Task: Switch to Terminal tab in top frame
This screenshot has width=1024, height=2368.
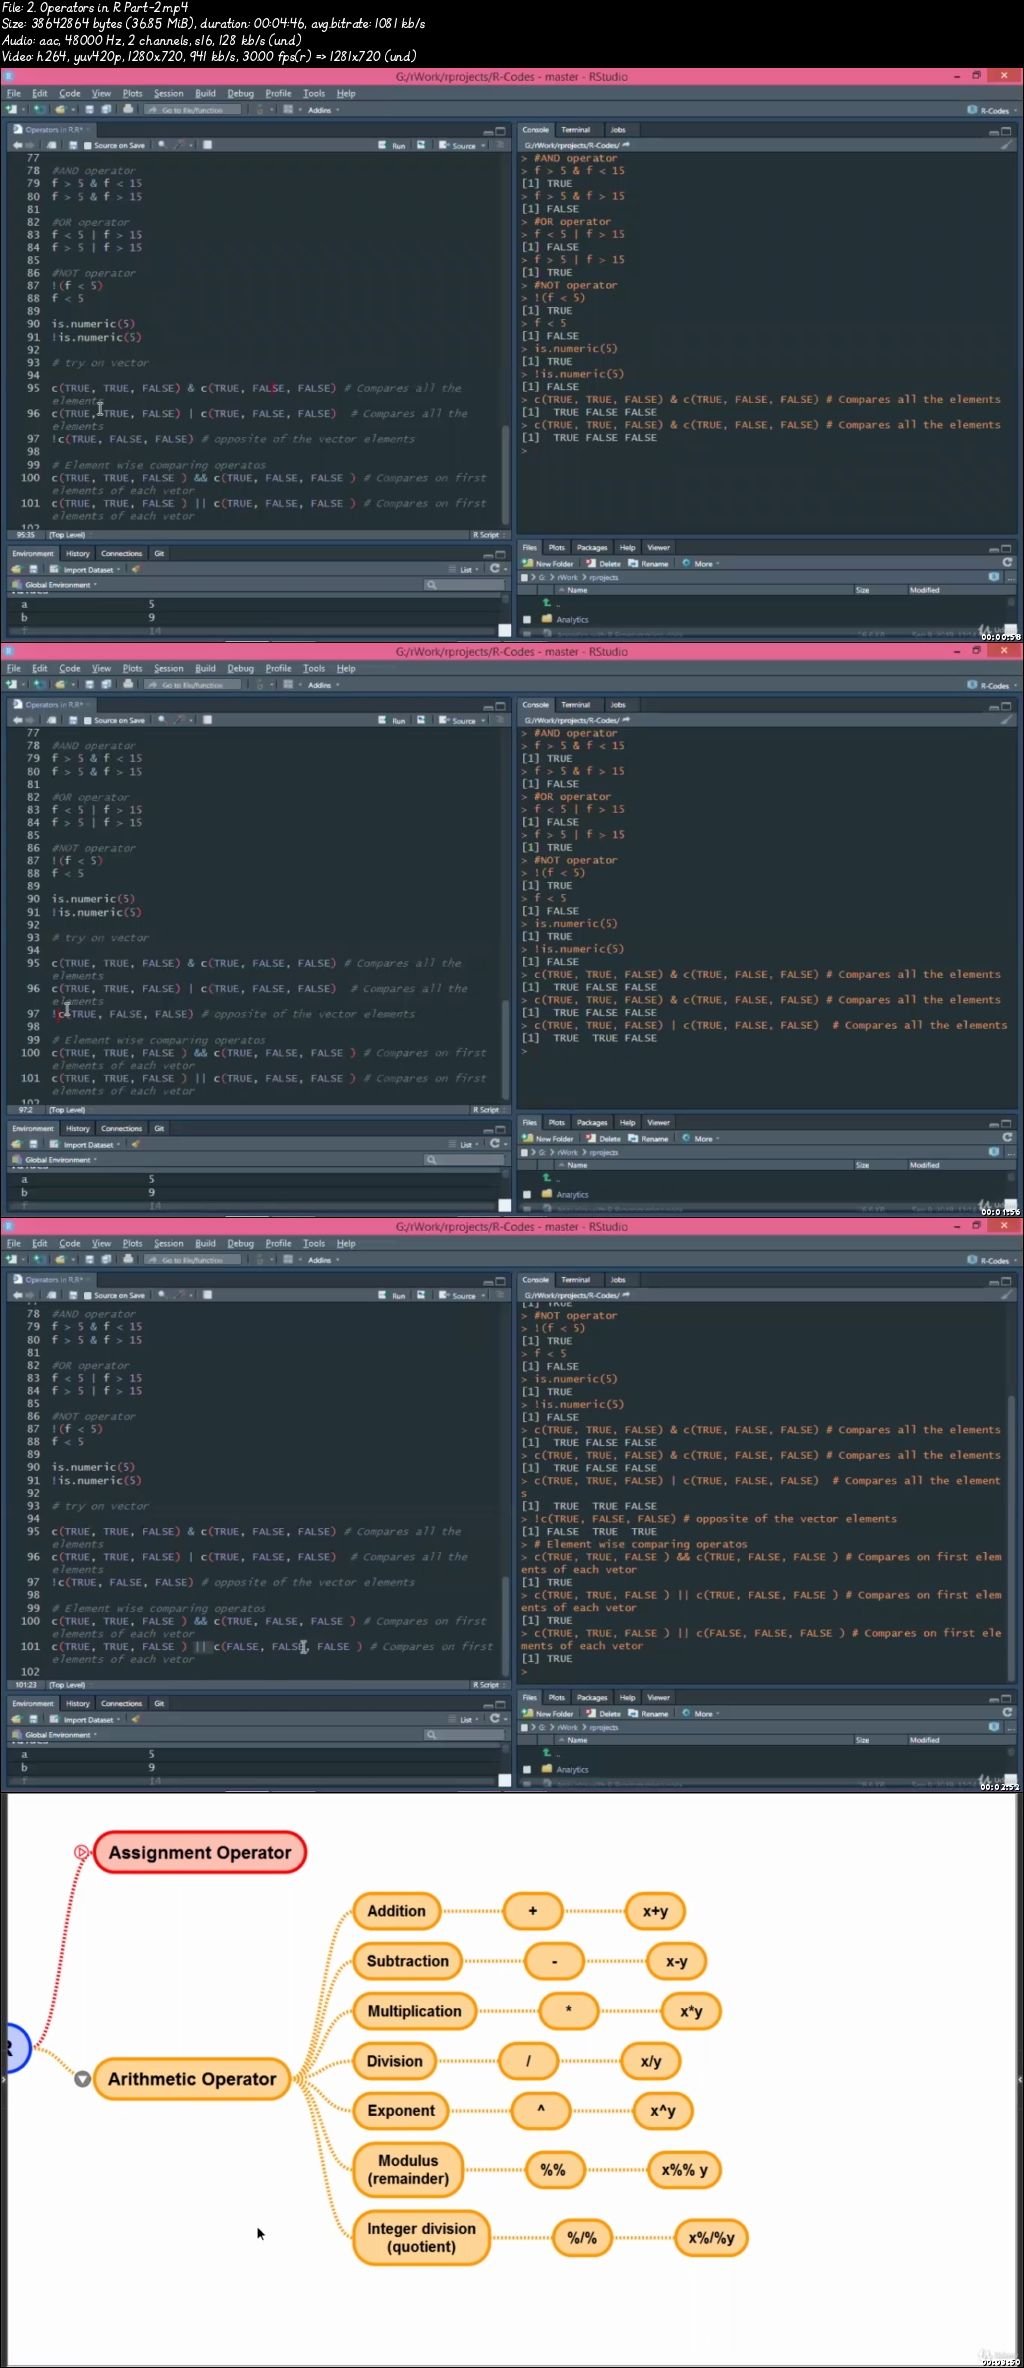Action: coord(575,130)
